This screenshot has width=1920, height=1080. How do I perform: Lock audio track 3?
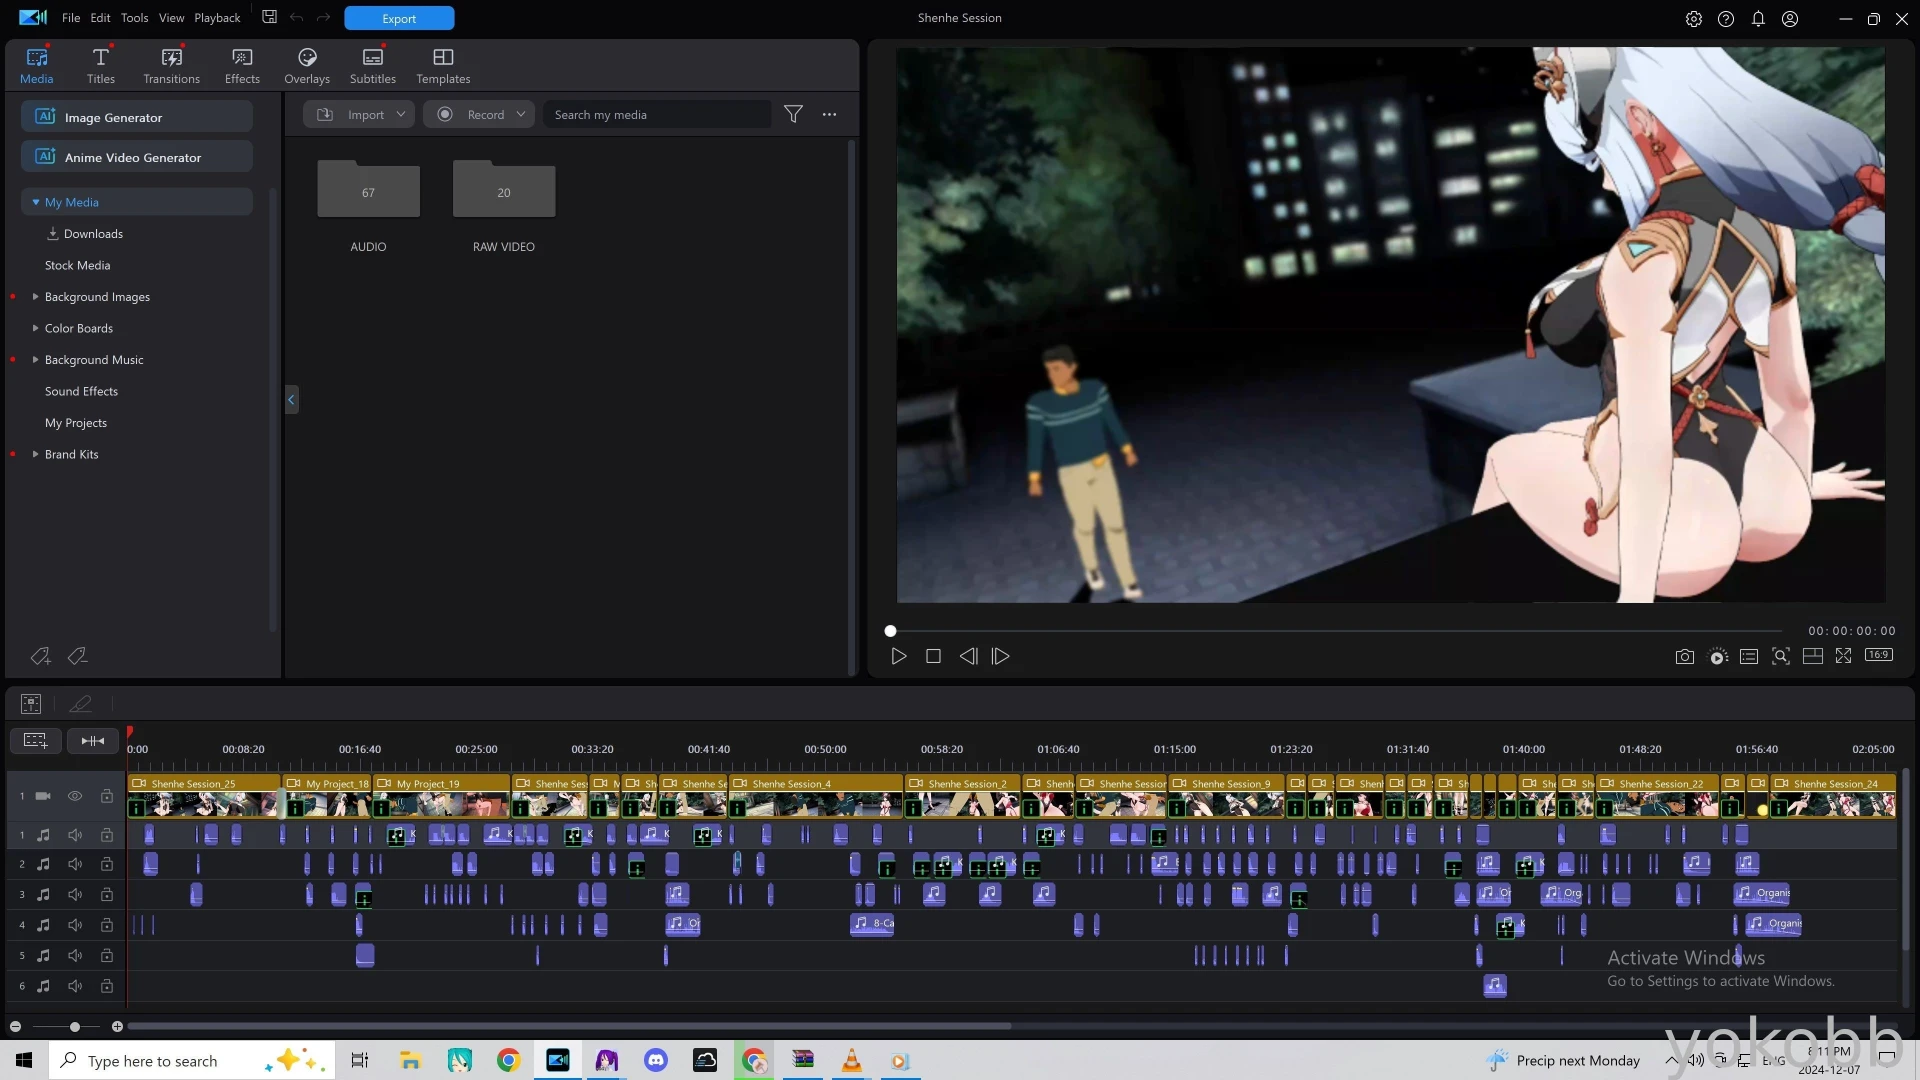(107, 895)
